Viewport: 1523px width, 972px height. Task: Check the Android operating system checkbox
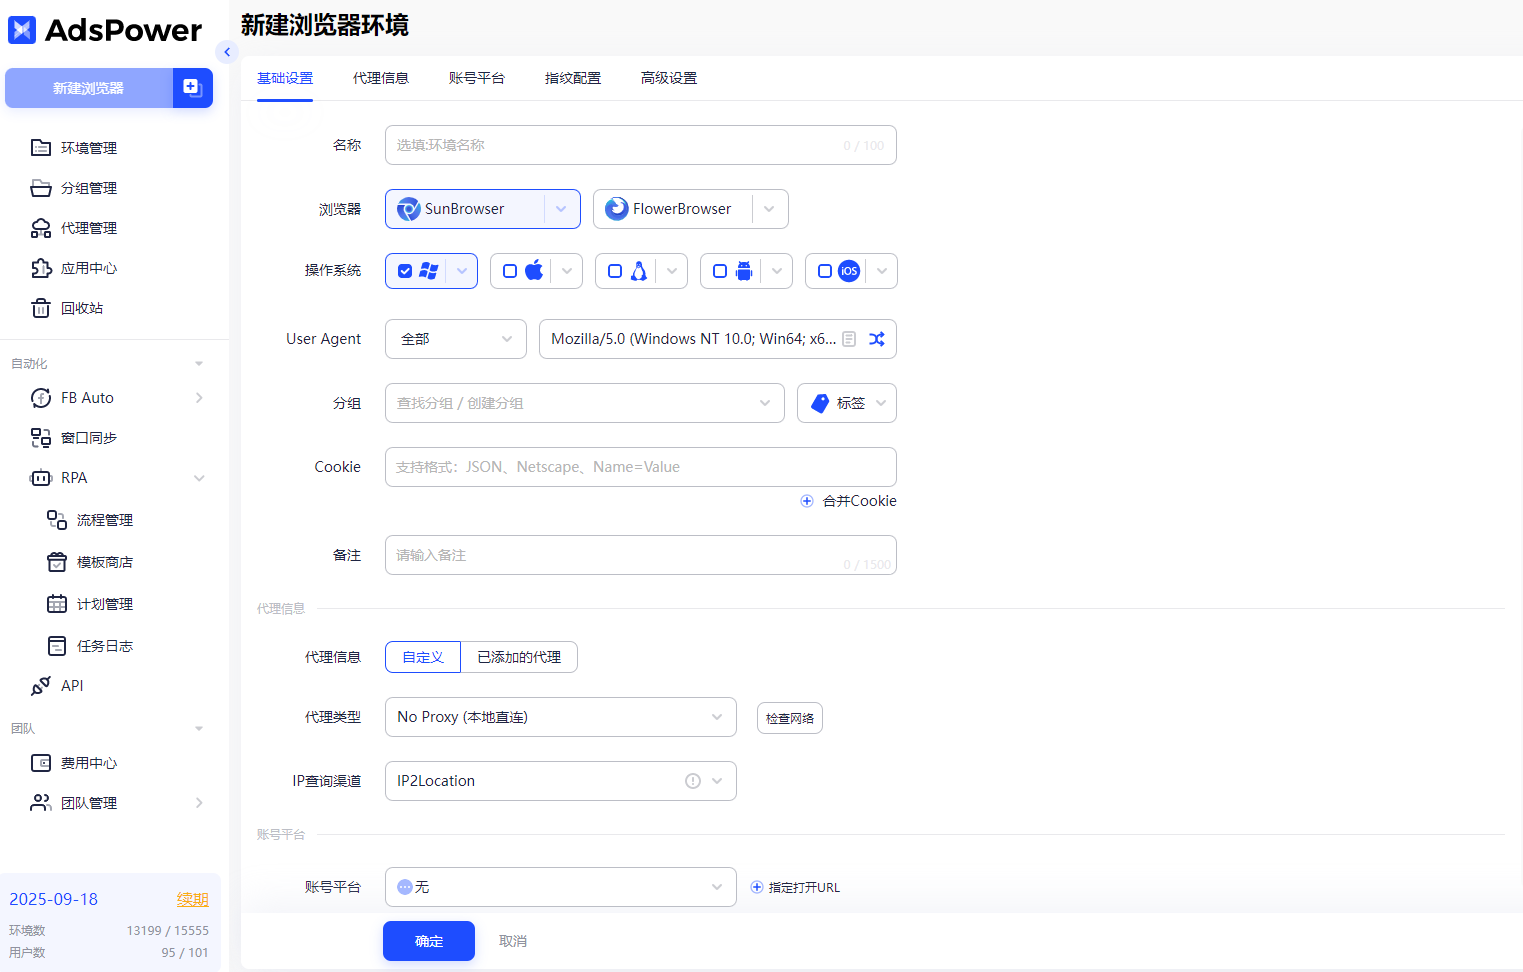(720, 271)
